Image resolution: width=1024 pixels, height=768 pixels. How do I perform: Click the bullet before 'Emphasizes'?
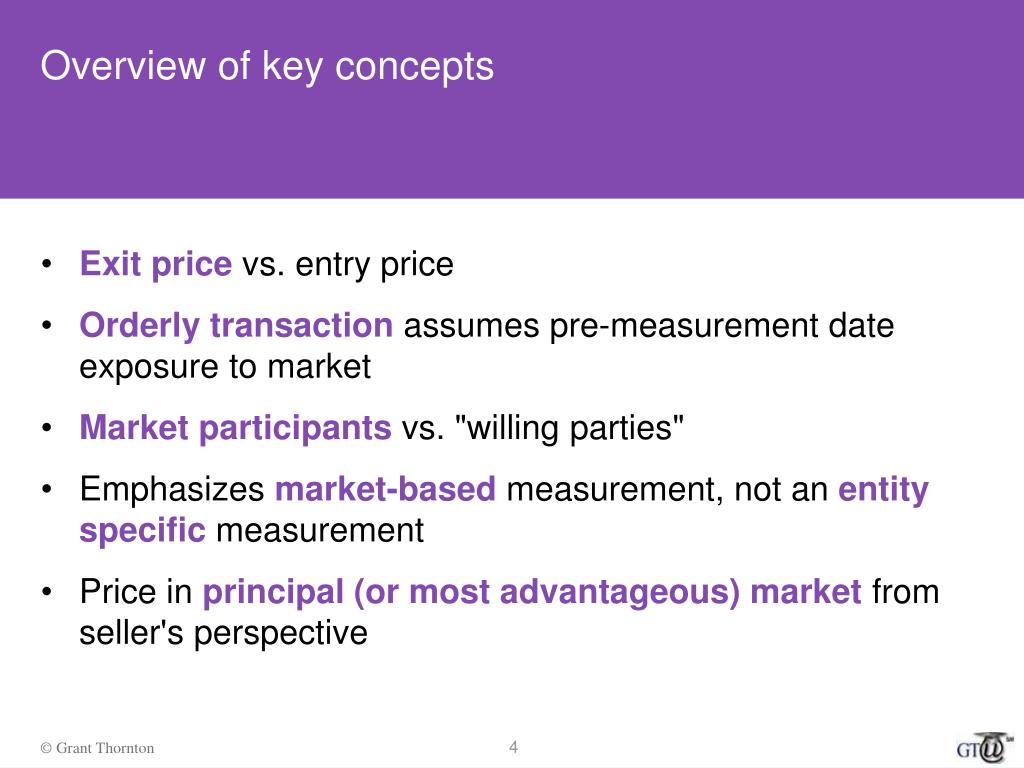[47, 490]
